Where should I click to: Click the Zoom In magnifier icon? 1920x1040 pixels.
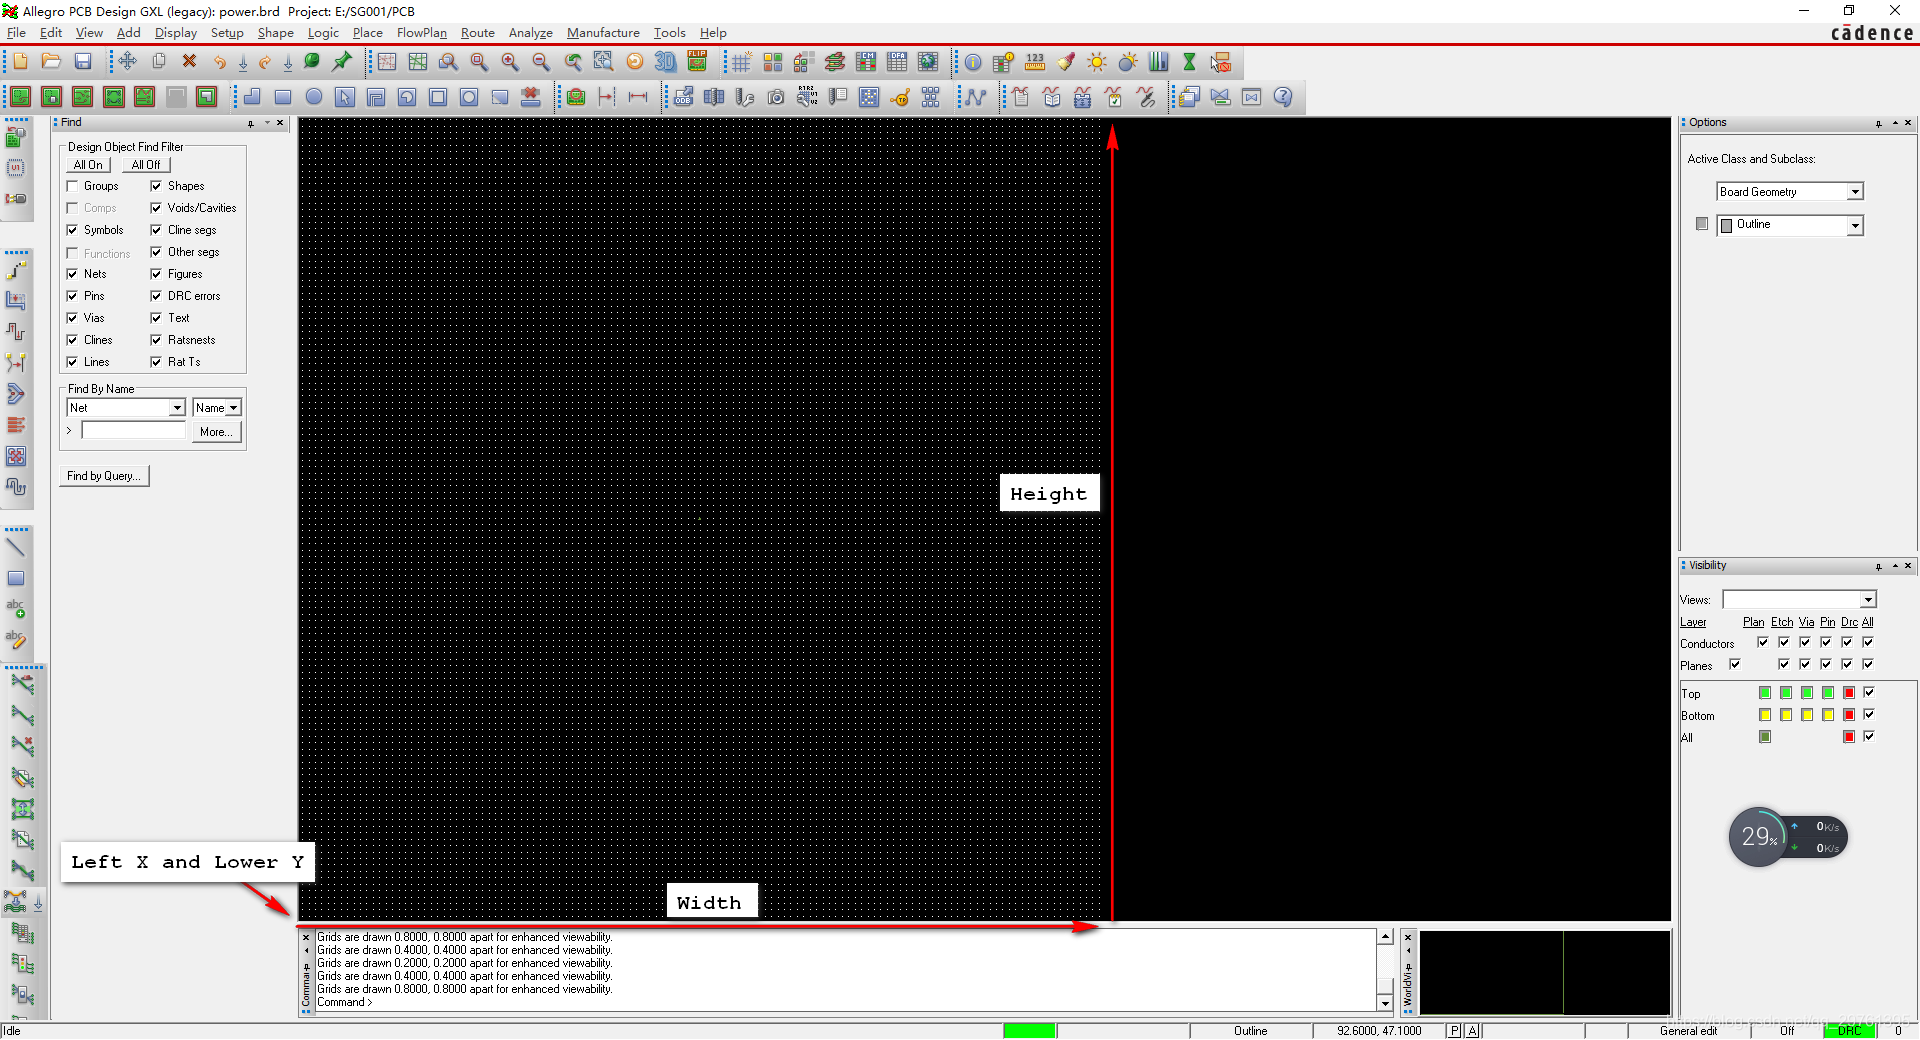[510, 62]
